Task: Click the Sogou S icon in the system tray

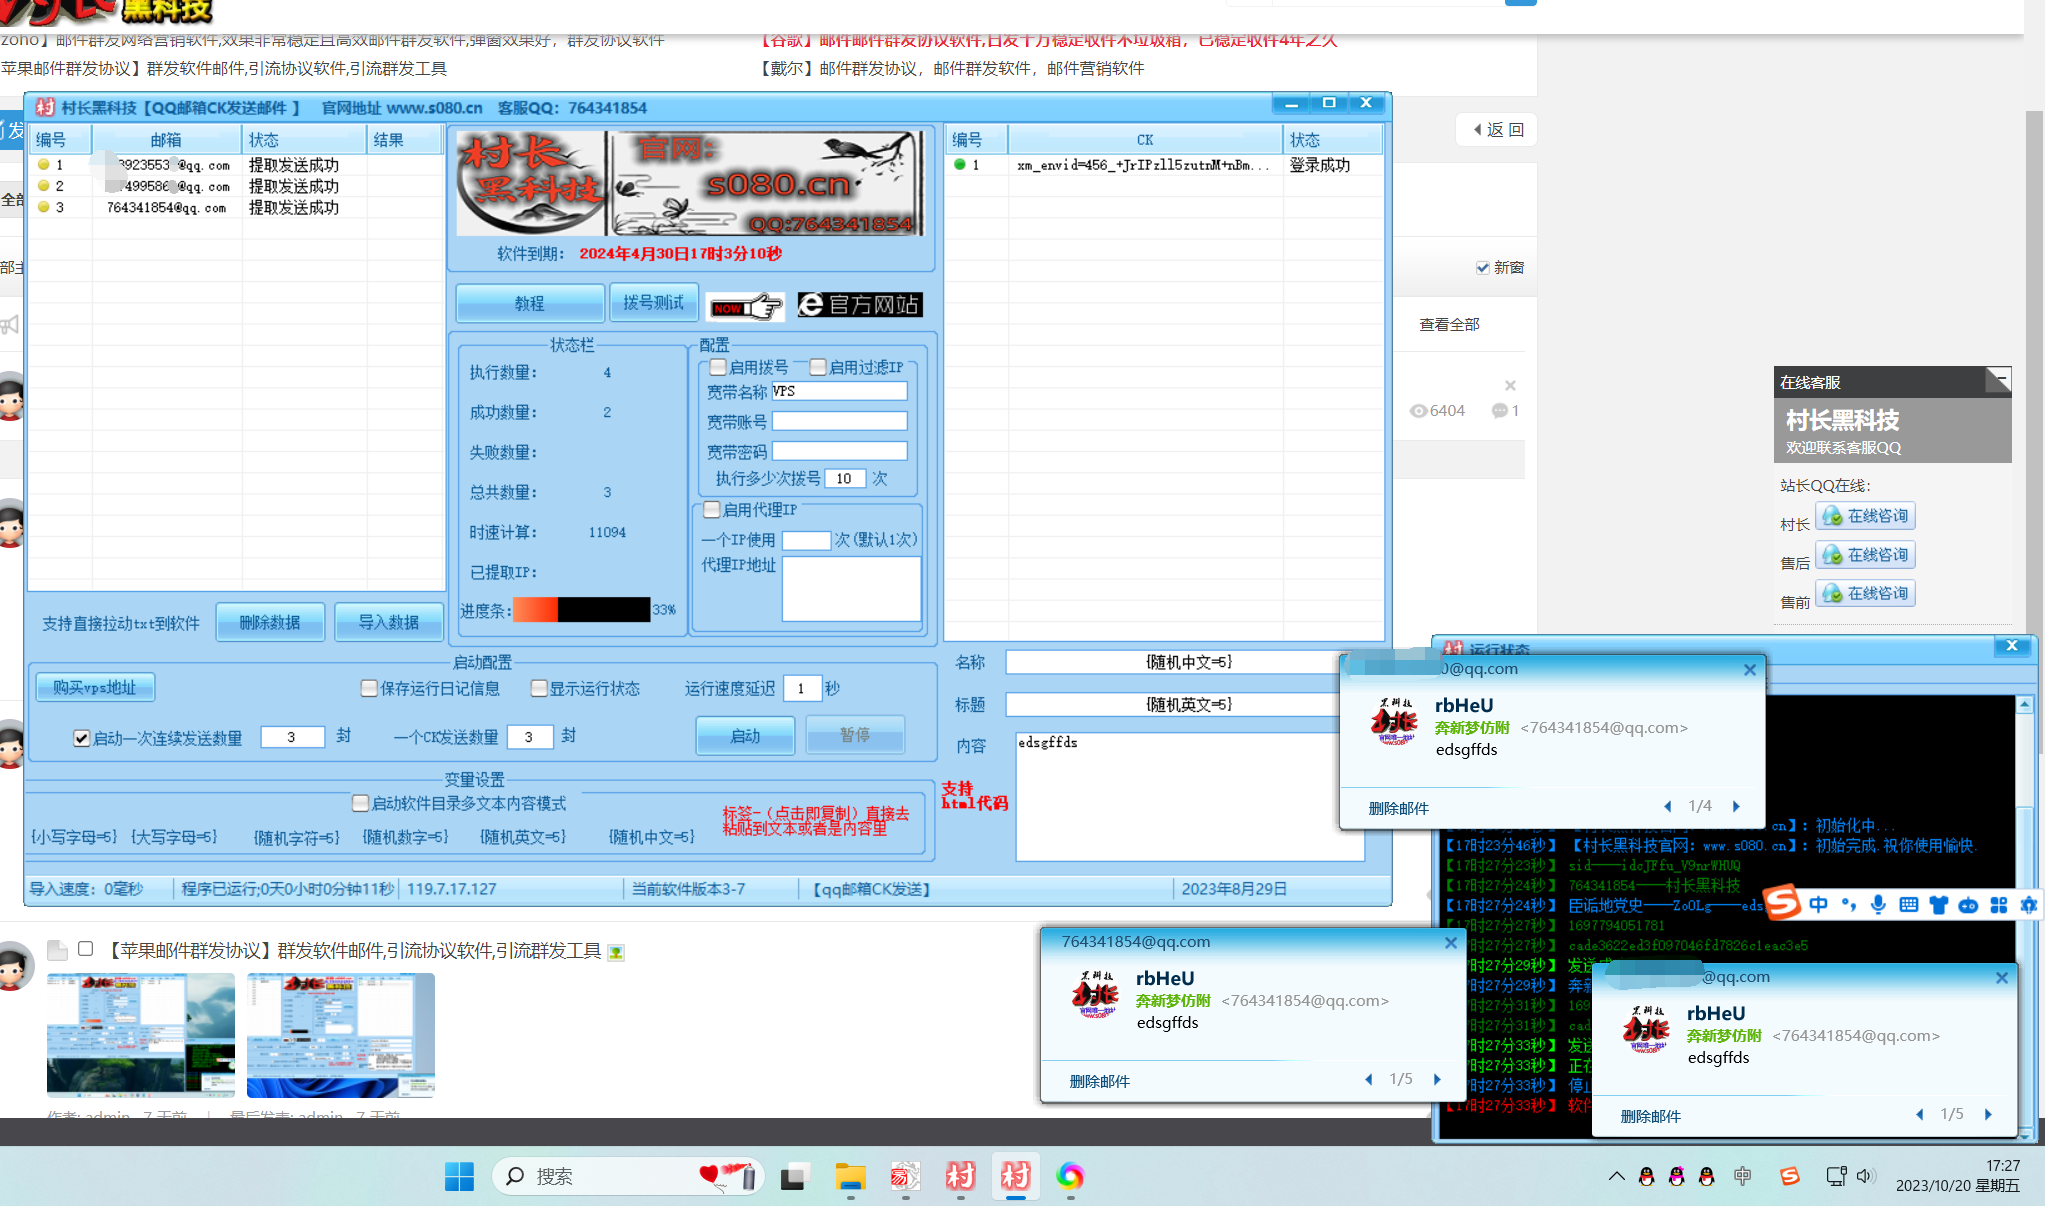Action: [1790, 1176]
